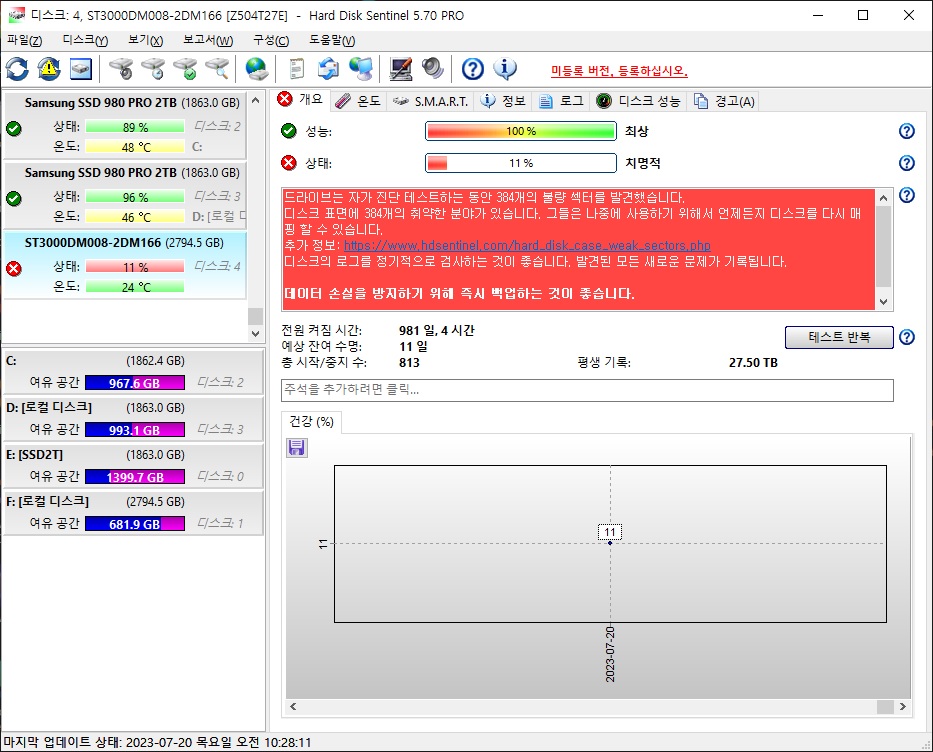Select the F: [로컬 디스크] partition
This screenshot has width=933, height=752.
[133, 513]
